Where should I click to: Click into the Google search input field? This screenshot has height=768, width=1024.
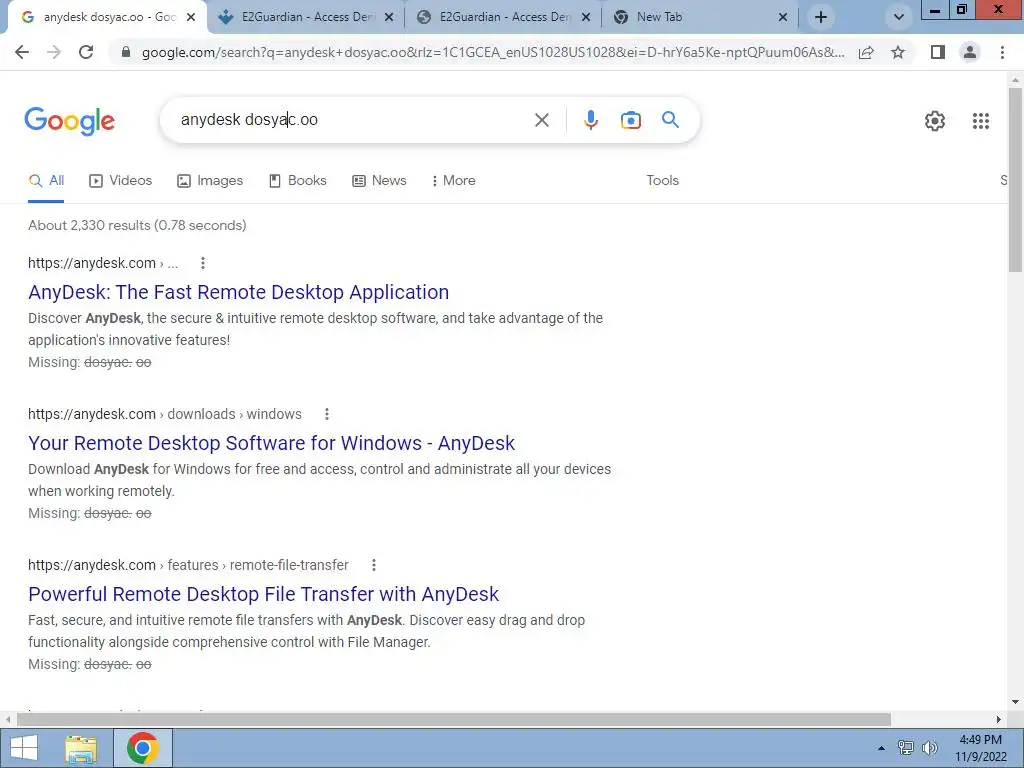(353, 120)
